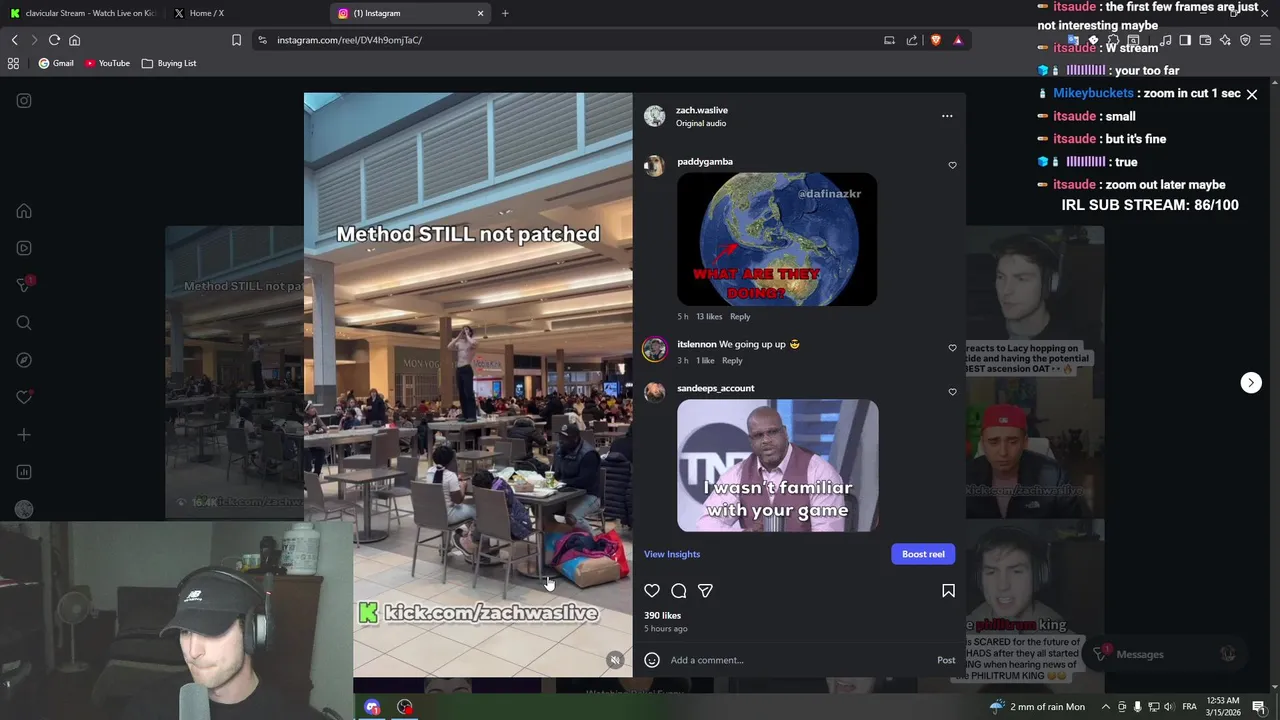Screen dimensions: 1280x720
Task: View 390 likes count
Action: coord(662,616)
